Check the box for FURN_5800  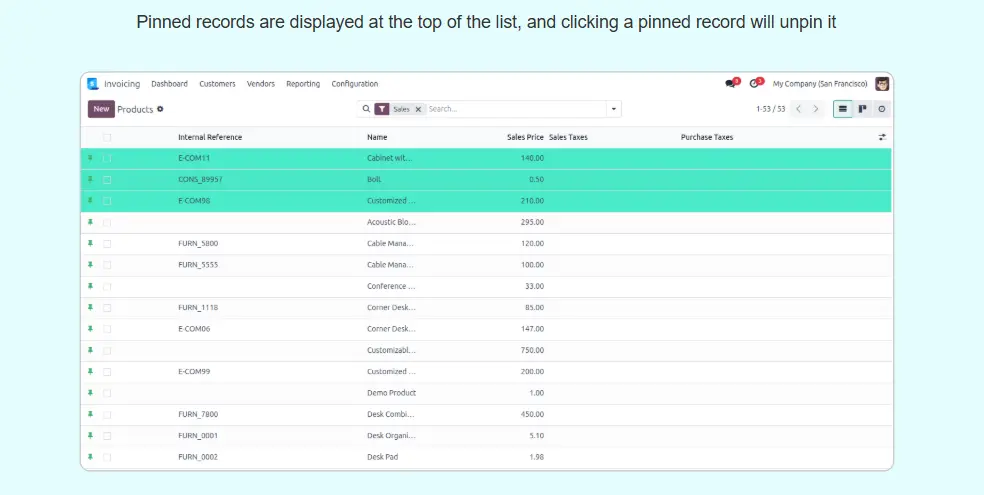107,244
